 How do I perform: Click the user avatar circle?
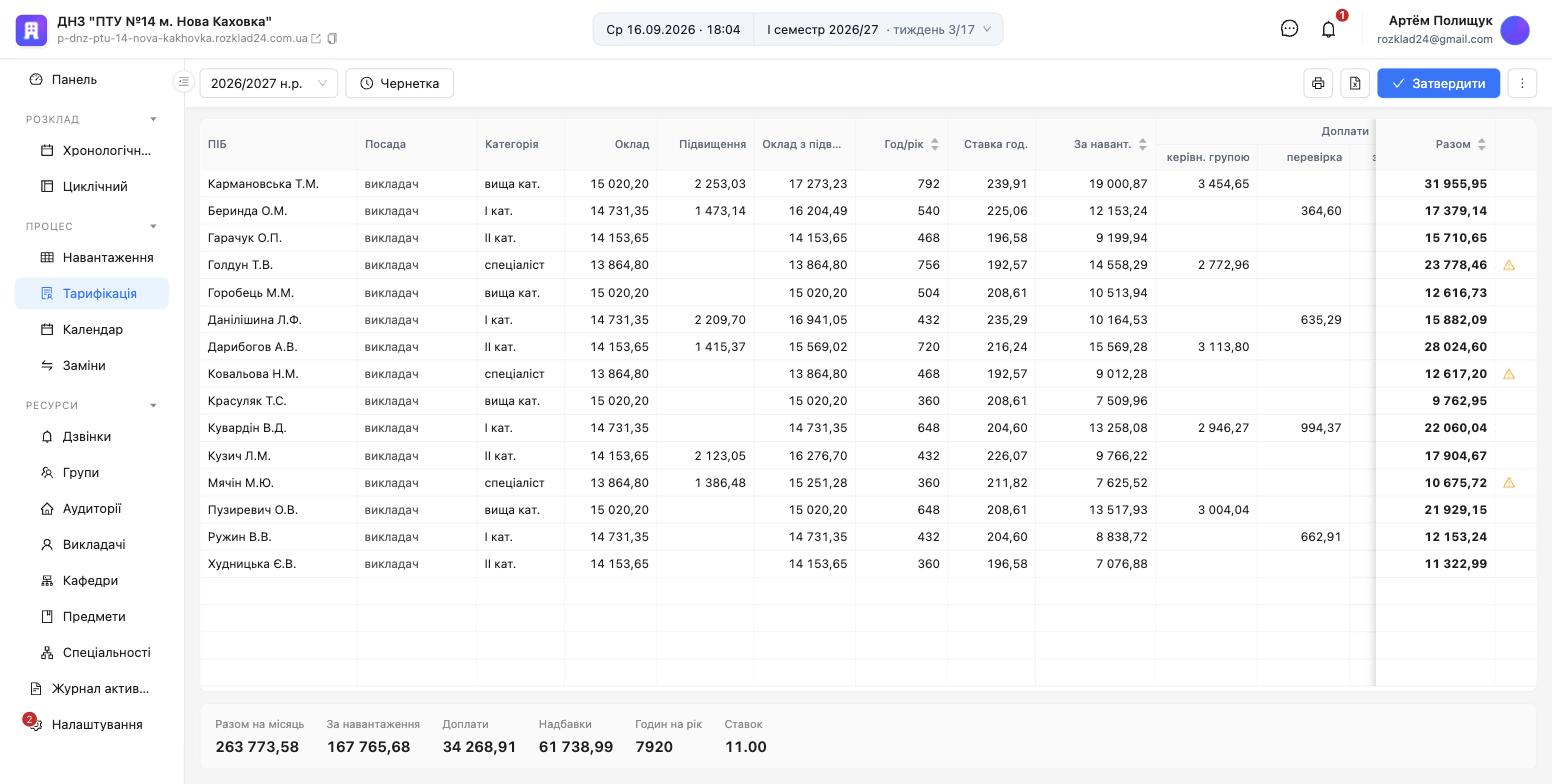[1515, 30]
